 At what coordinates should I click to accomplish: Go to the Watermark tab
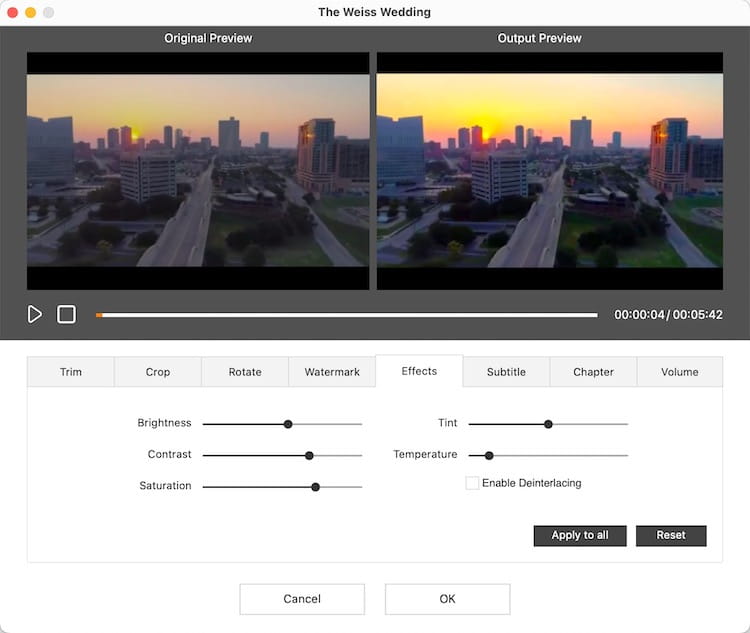click(x=332, y=372)
